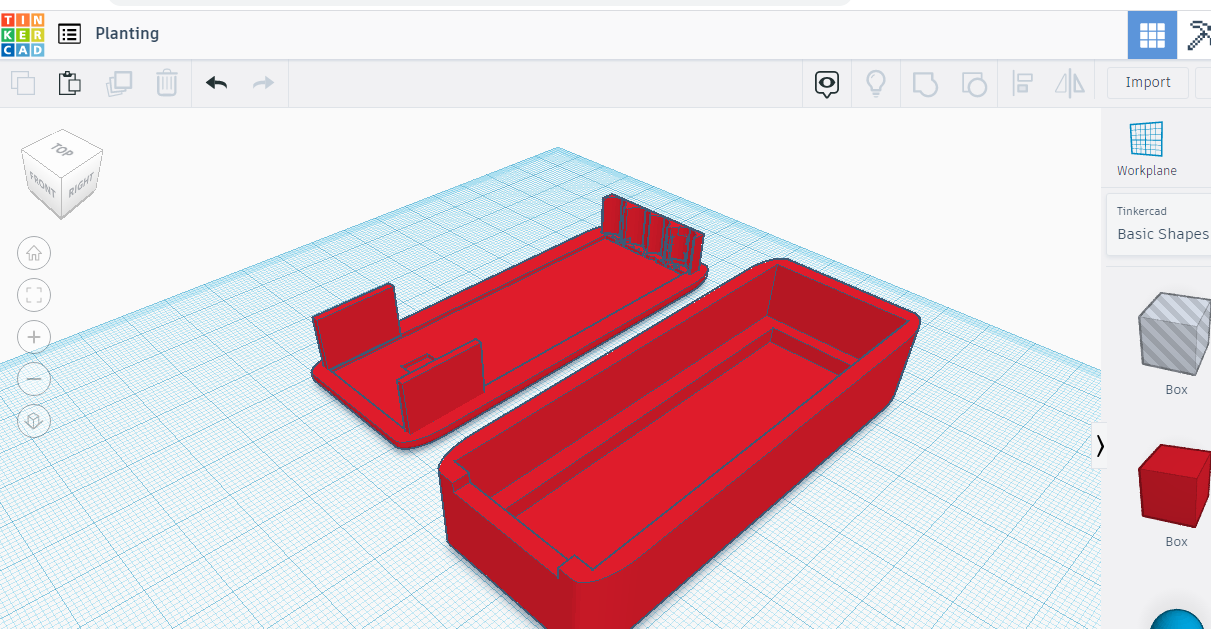Toggle transparency with the lightbulb icon
The image size is (1211, 629).
tap(875, 83)
